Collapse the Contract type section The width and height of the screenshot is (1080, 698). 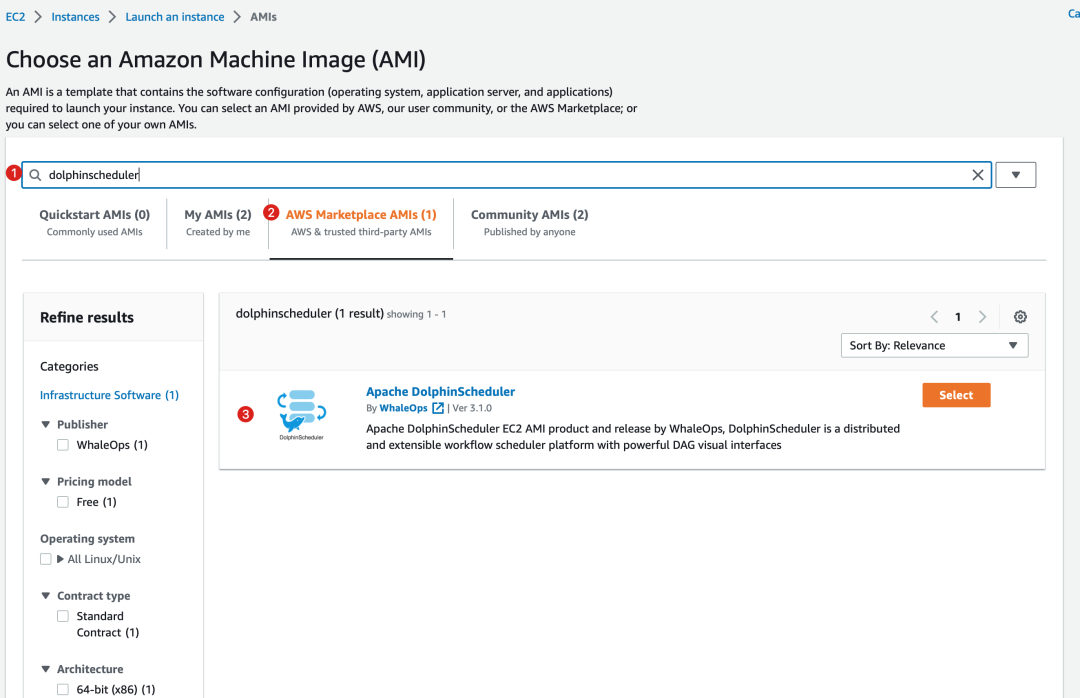[45, 596]
